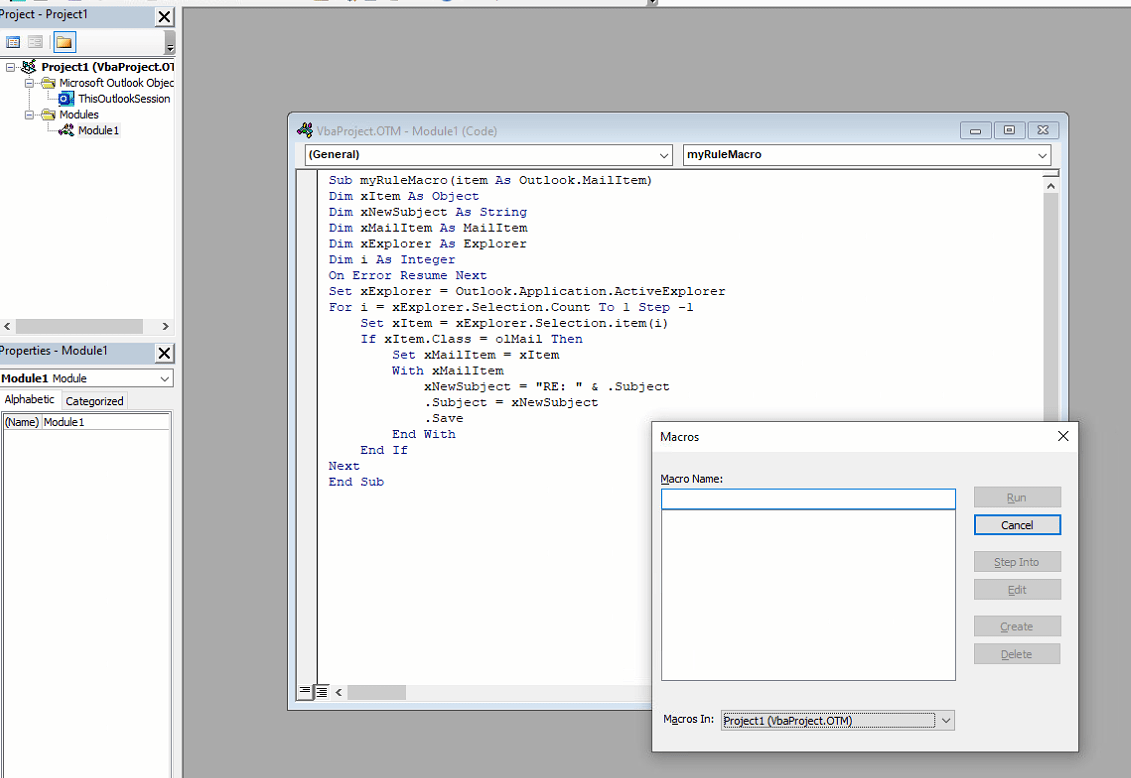1131x778 pixels.
Task: Open the (General) object dropdown
Action: (x=663, y=155)
